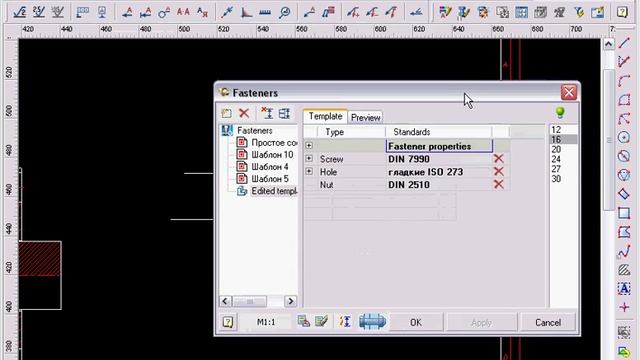Click the DIN 7990 standard cell
Image resolution: width=640 pixels, height=360 pixels.
click(439, 159)
